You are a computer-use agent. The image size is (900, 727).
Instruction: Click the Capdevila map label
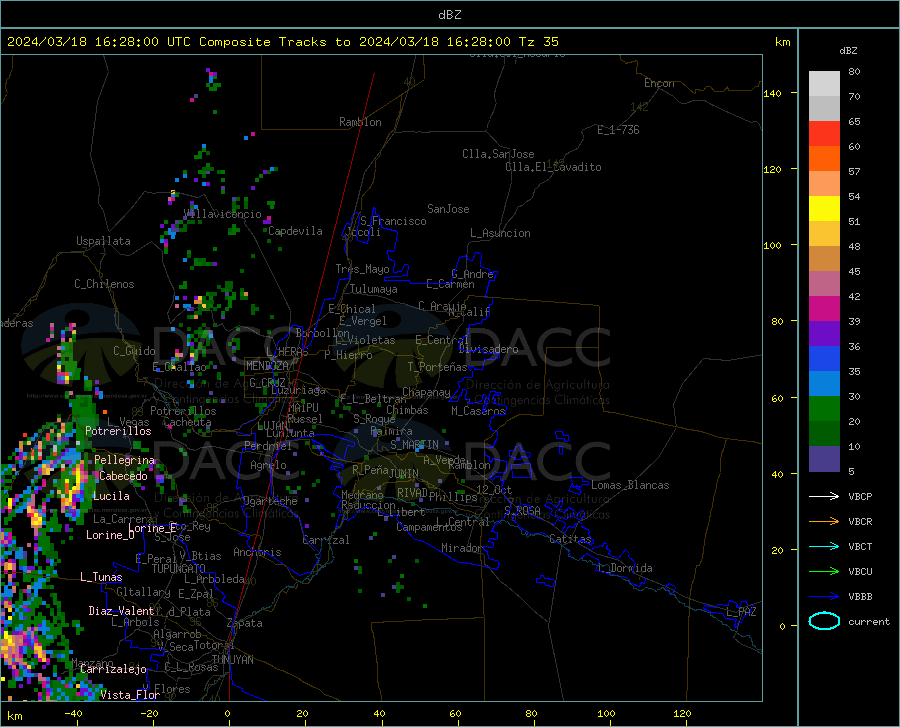coord(295,231)
